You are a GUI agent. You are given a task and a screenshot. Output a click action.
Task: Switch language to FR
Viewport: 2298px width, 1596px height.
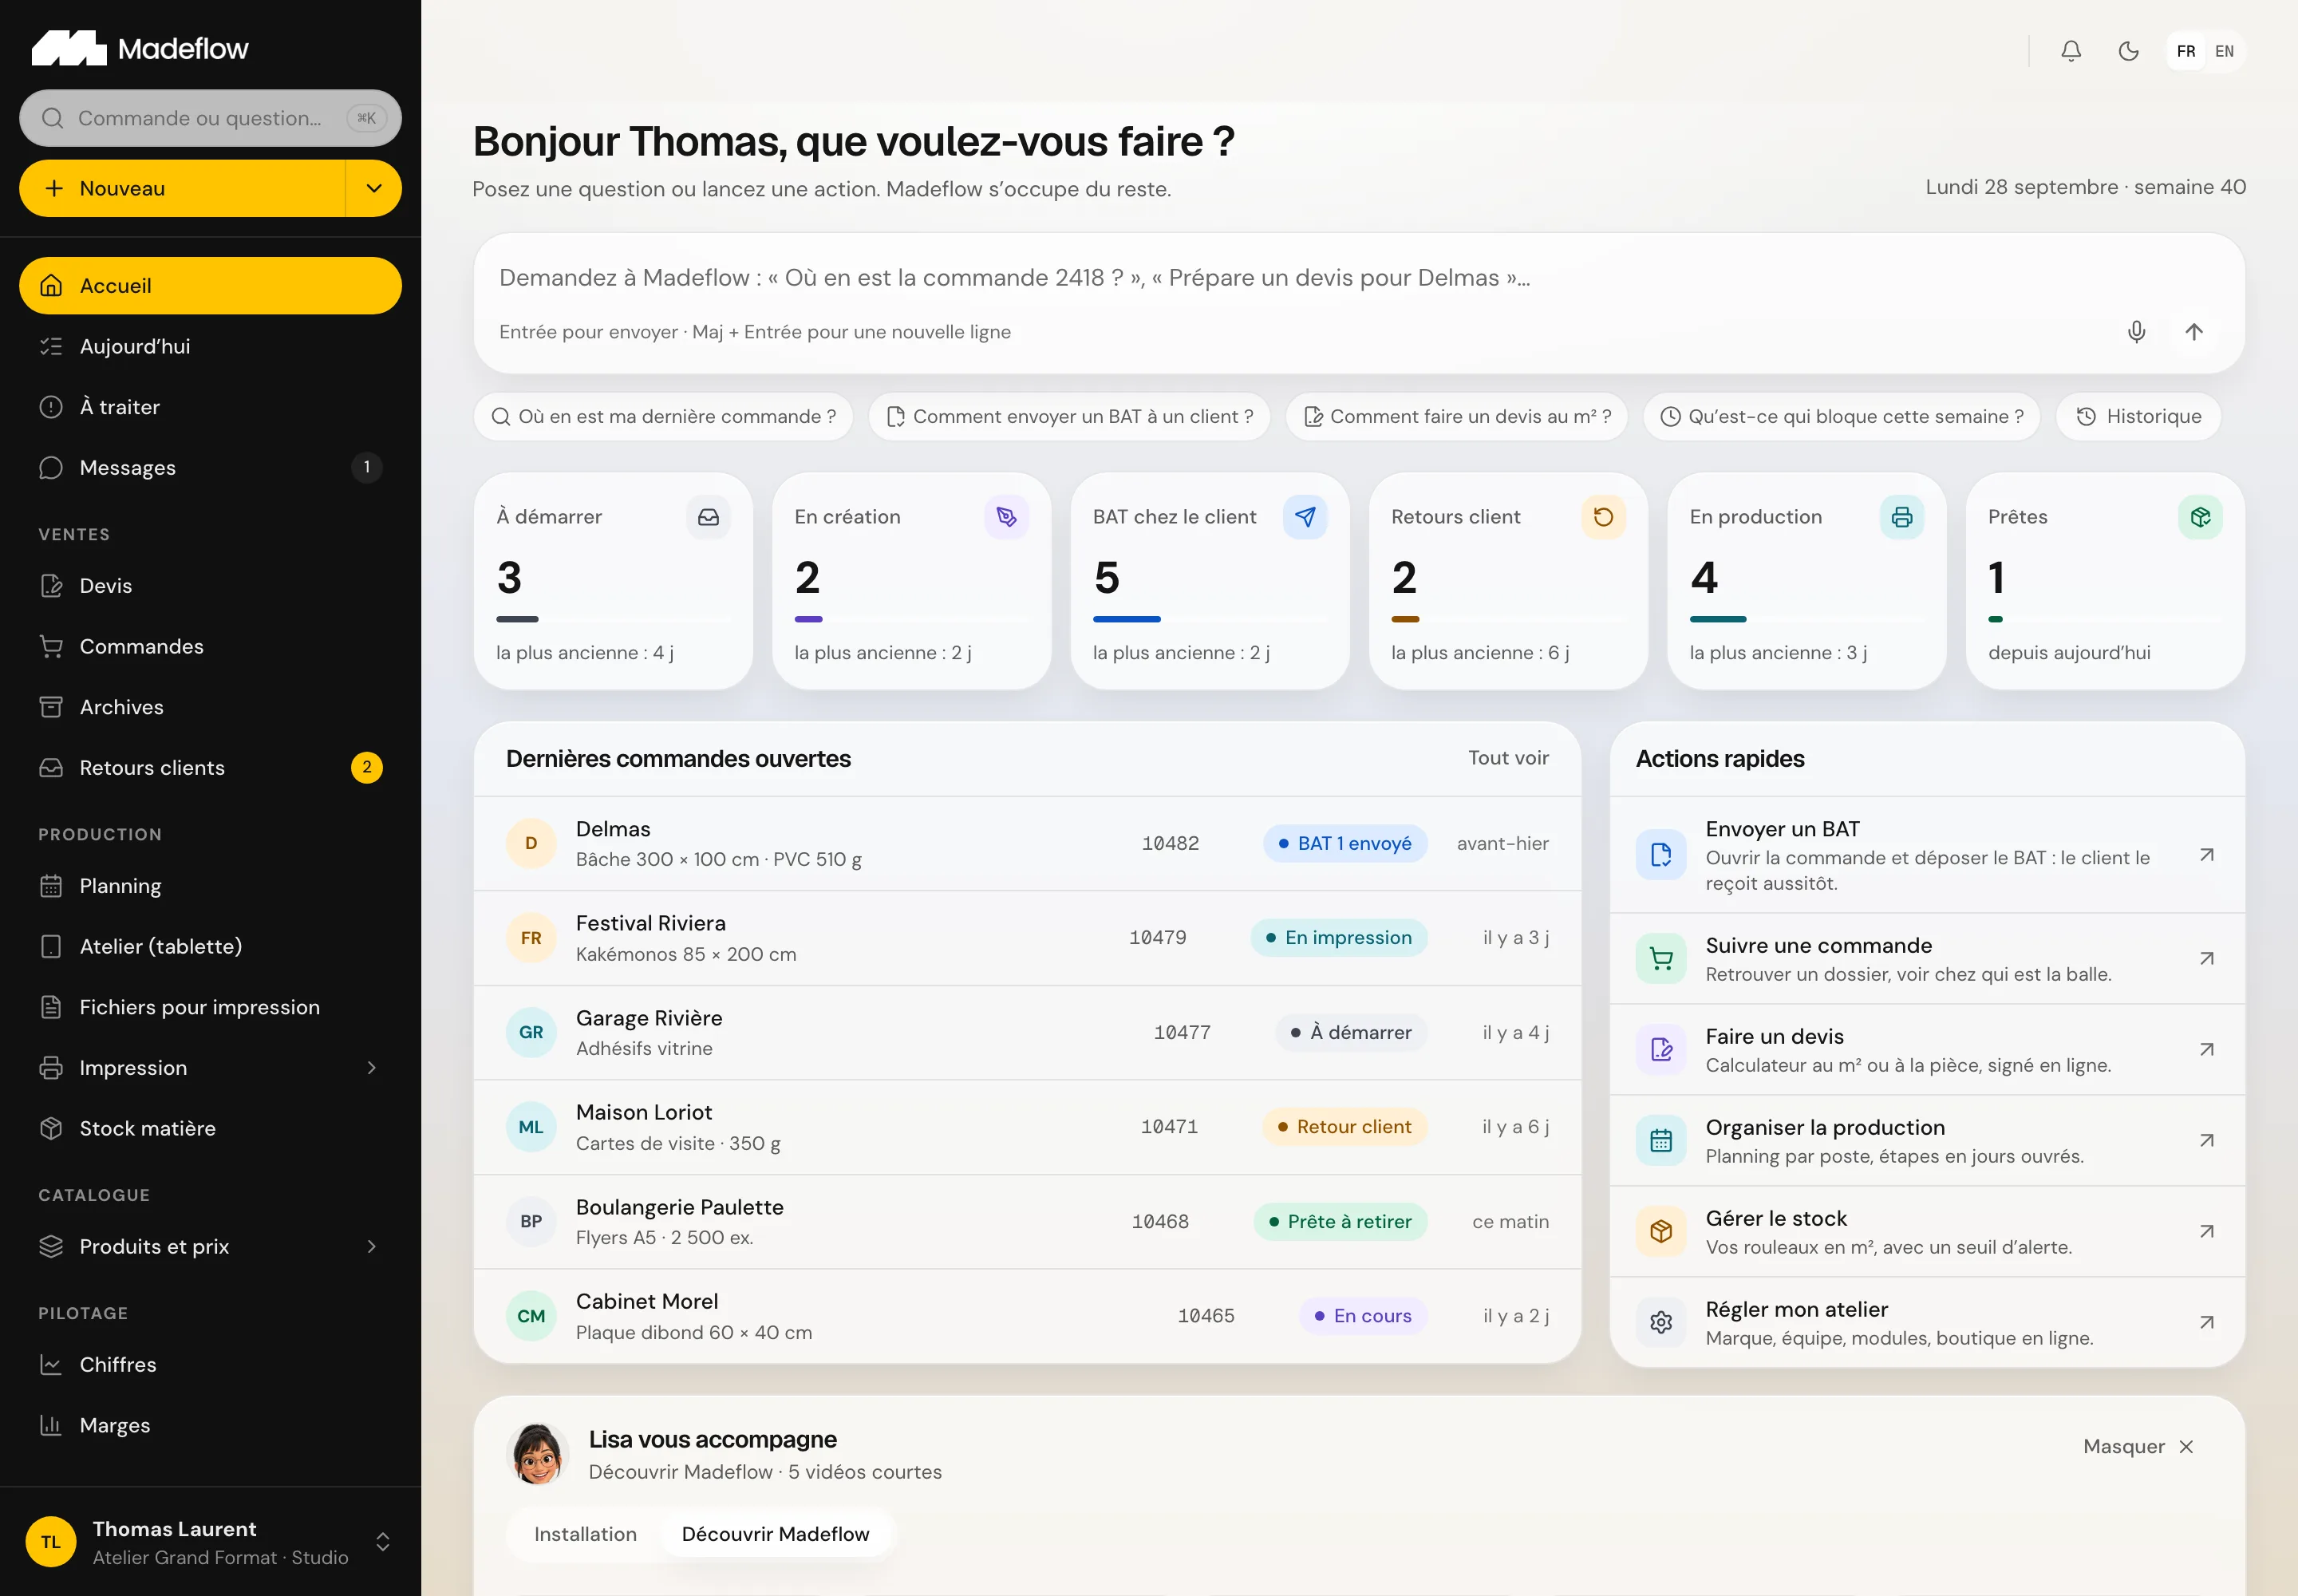click(x=2186, y=51)
